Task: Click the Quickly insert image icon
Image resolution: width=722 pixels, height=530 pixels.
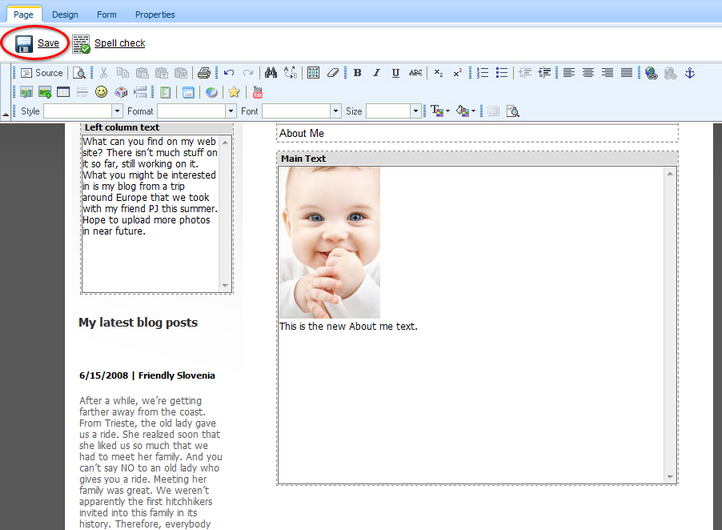Action: tap(45, 92)
